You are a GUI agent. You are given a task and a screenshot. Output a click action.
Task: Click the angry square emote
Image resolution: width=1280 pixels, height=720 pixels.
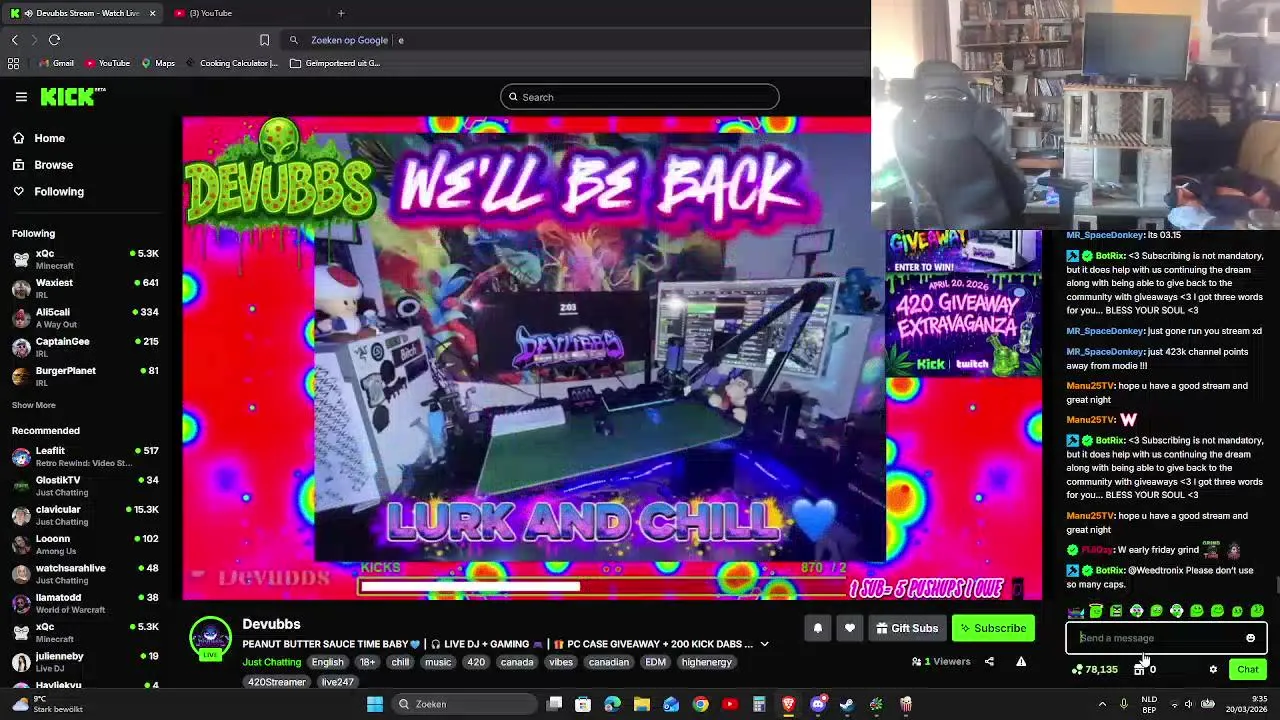pyautogui.click(x=1116, y=611)
